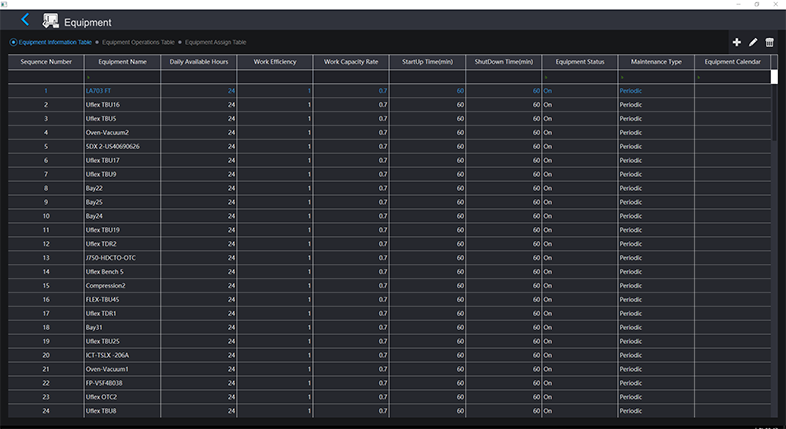This screenshot has width=786, height=429.
Task: Click filter icon under Equipment Name column
Action: coord(88,77)
